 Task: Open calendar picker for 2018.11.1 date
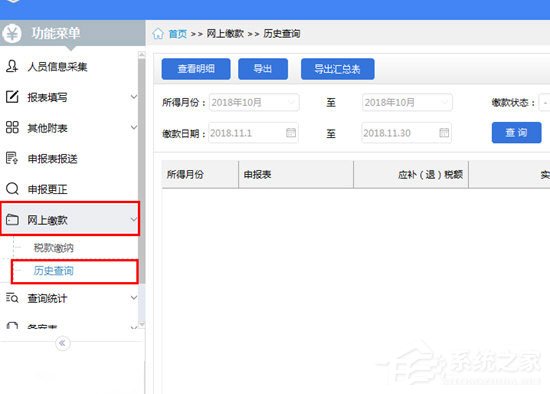tap(291, 133)
